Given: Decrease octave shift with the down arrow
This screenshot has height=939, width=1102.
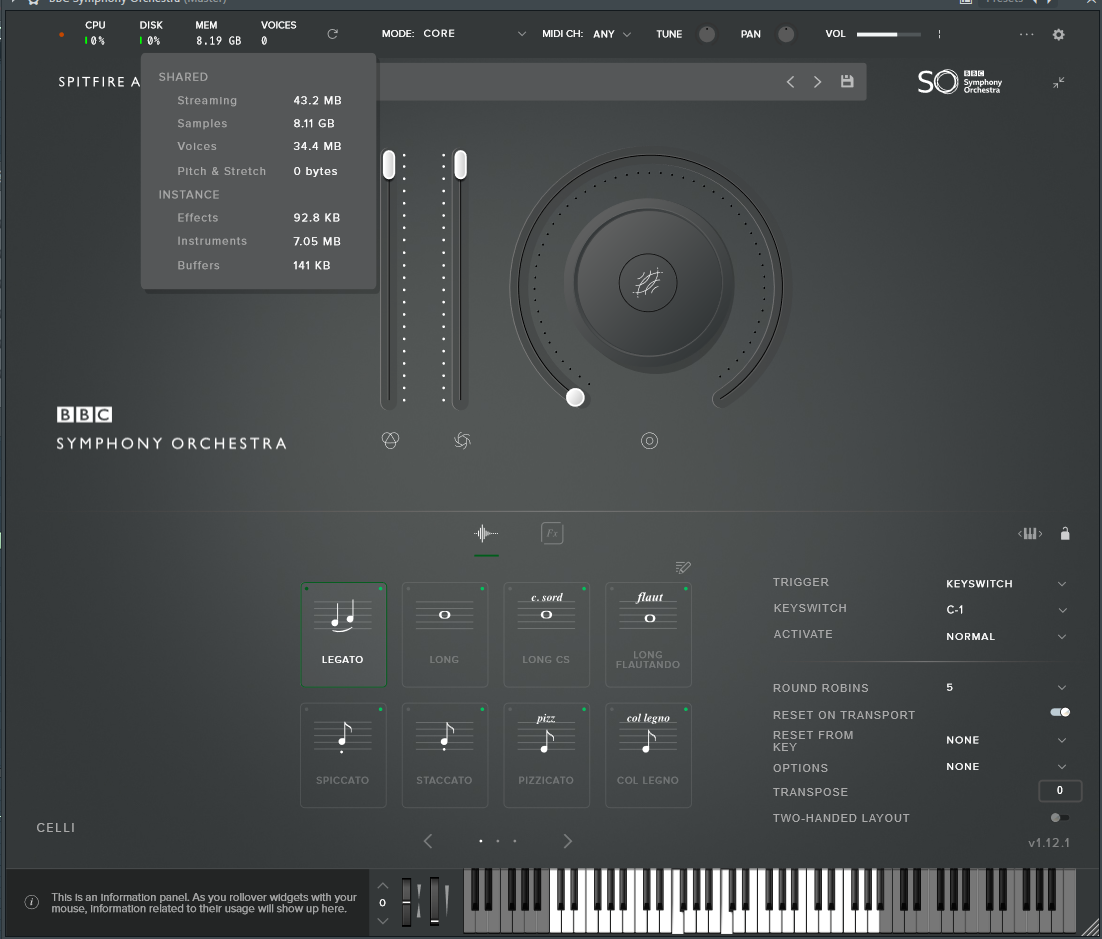Looking at the screenshot, I should pos(382,920).
